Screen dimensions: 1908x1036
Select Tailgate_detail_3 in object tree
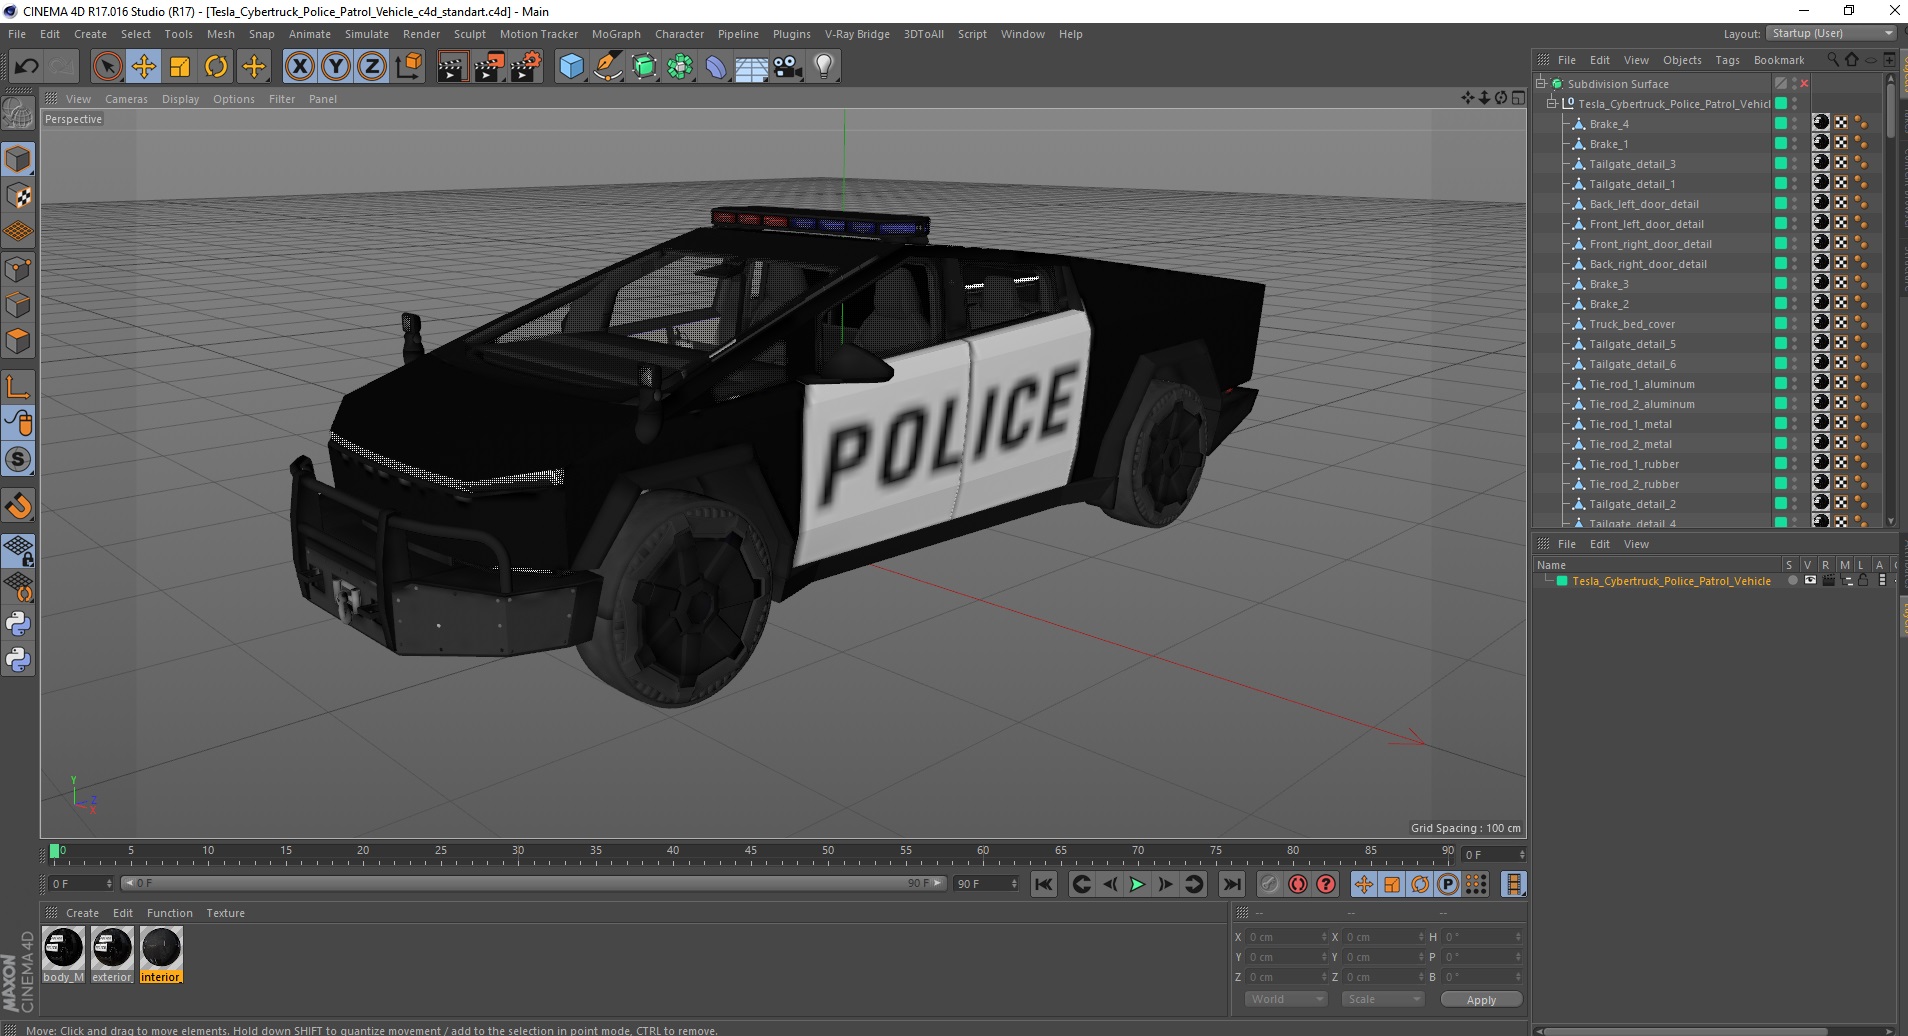tap(1632, 164)
